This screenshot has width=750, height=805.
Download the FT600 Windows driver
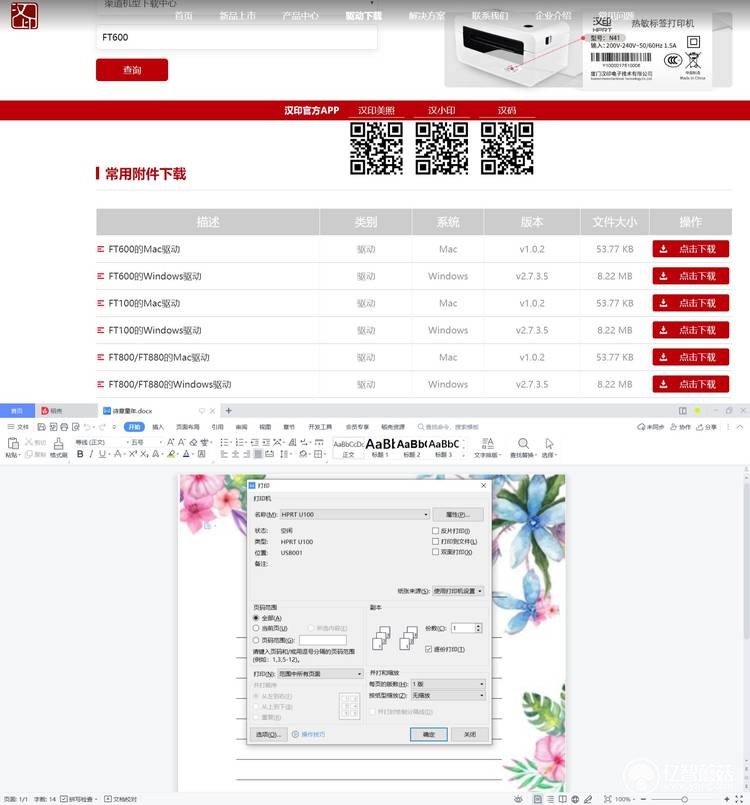(690, 276)
